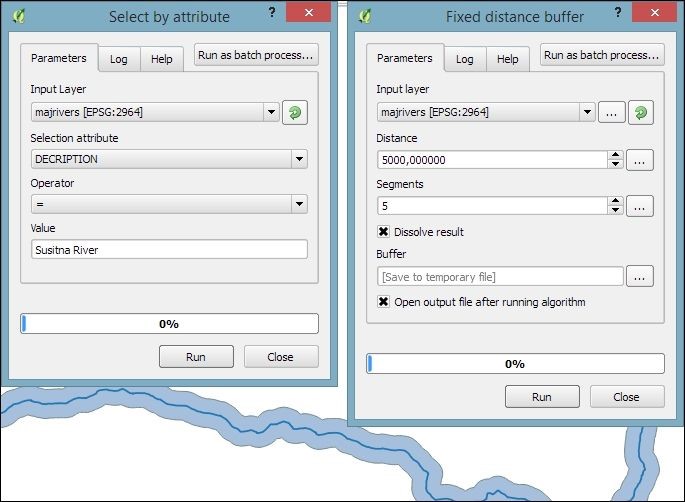Click ellipsis button next to Distance field
The height and width of the screenshot is (502, 685).
pyautogui.click(x=641, y=159)
